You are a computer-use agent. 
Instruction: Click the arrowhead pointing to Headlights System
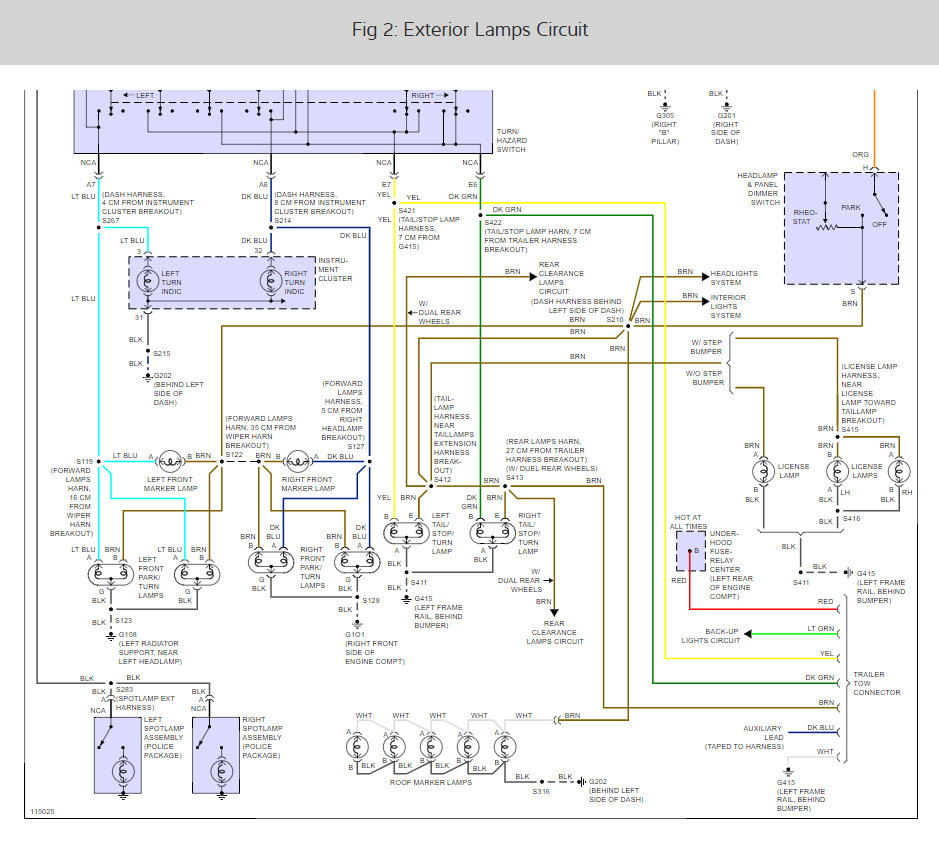[705, 277]
